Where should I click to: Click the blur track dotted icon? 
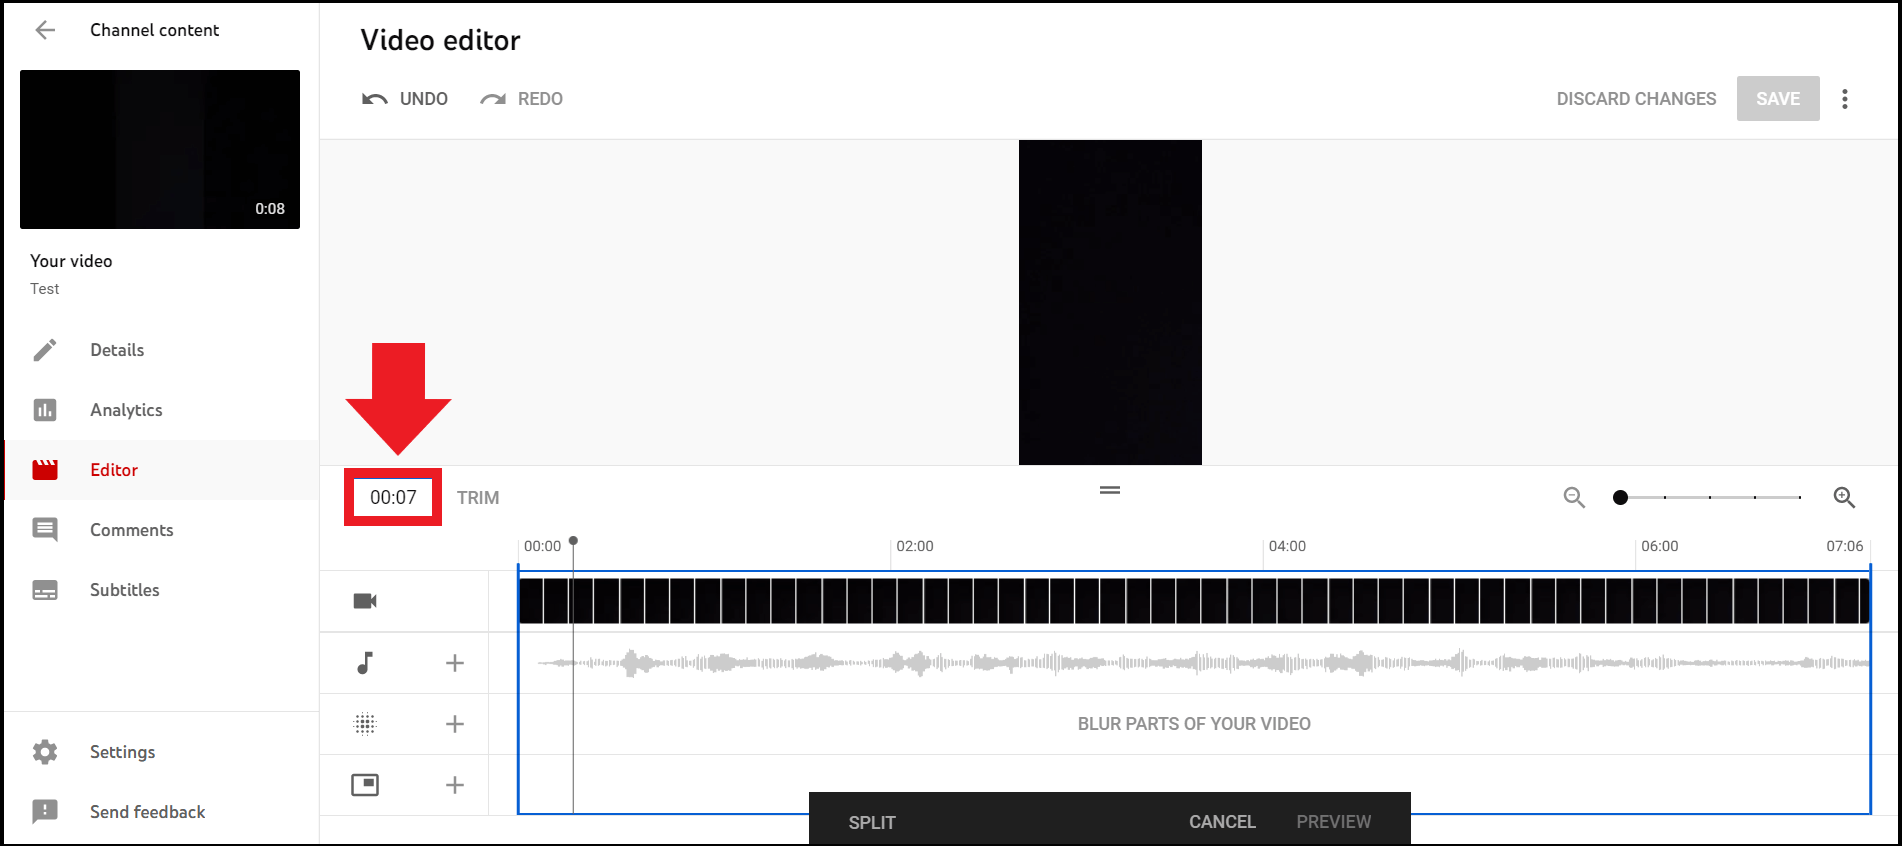(365, 724)
